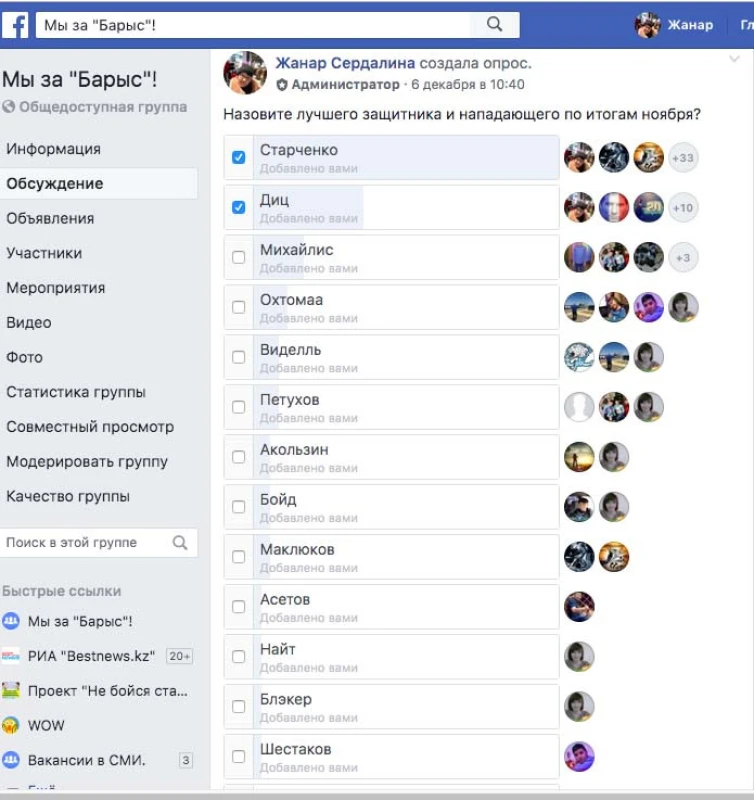Show the +33 more voters for Старченко
The image size is (754, 800).
[x=683, y=158]
